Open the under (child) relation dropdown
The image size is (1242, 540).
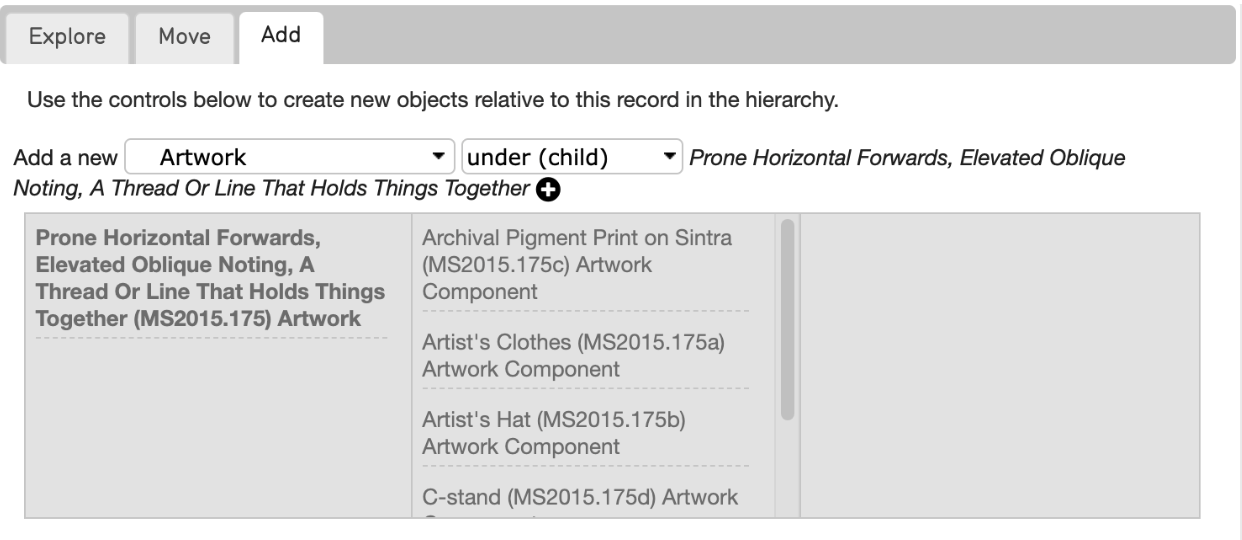point(572,157)
